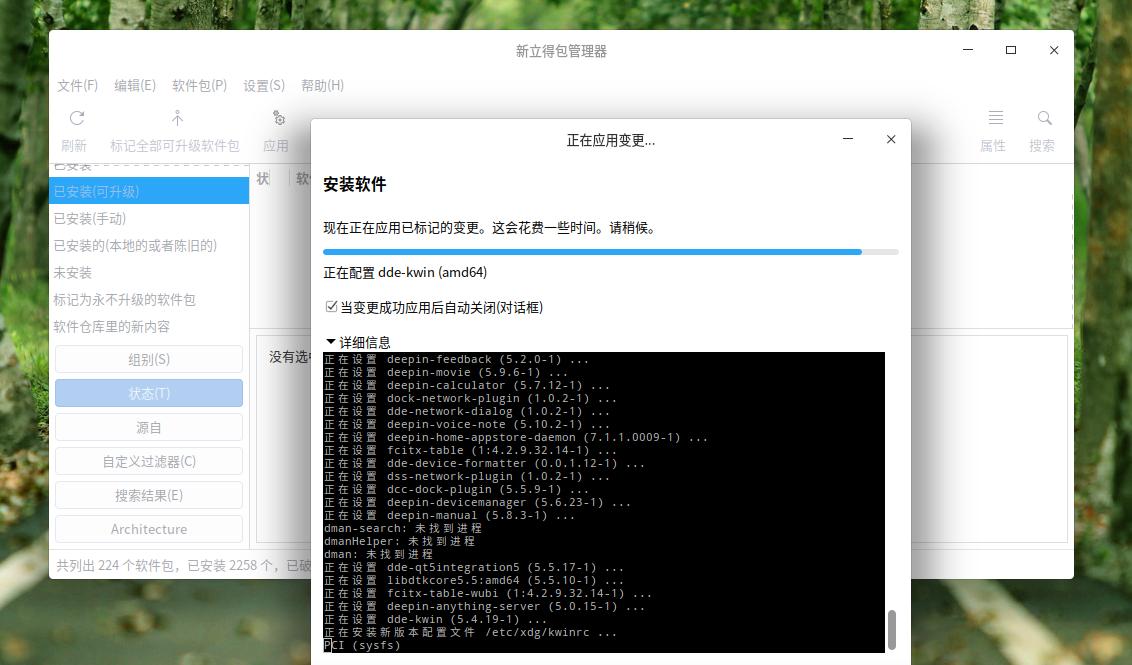This screenshot has width=1132, height=665.
Task: Click the Architecture filter button
Action: coord(148,528)
